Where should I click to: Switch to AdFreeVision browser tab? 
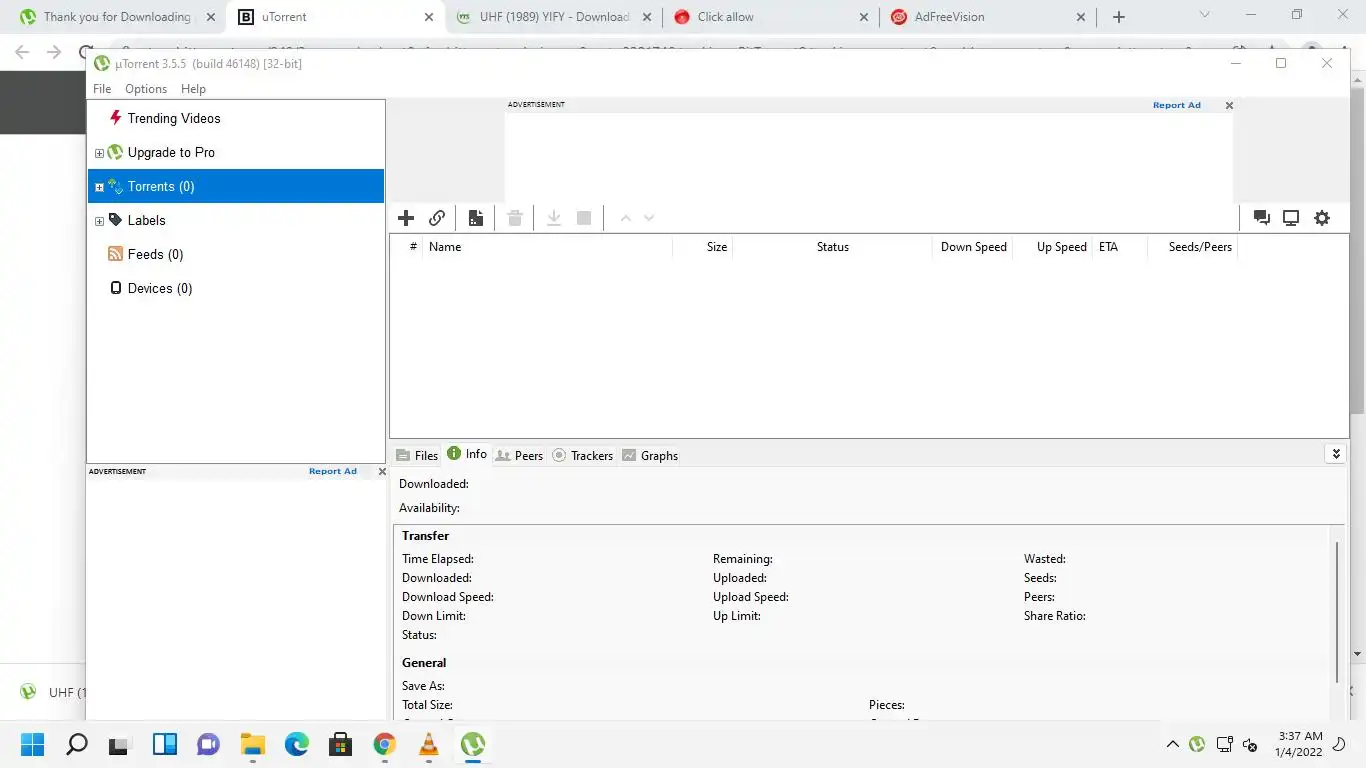click(x=988, y=17)
